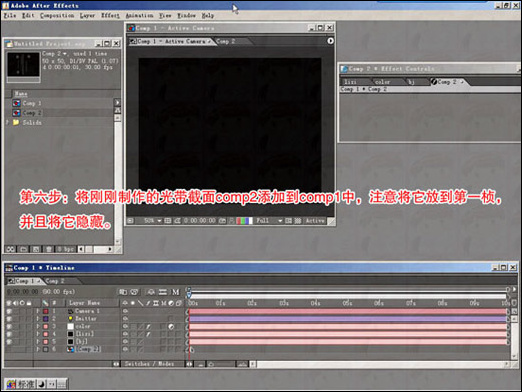Expand the Camera 1 layer properties

pyautogui.click(x=38, y=311)
